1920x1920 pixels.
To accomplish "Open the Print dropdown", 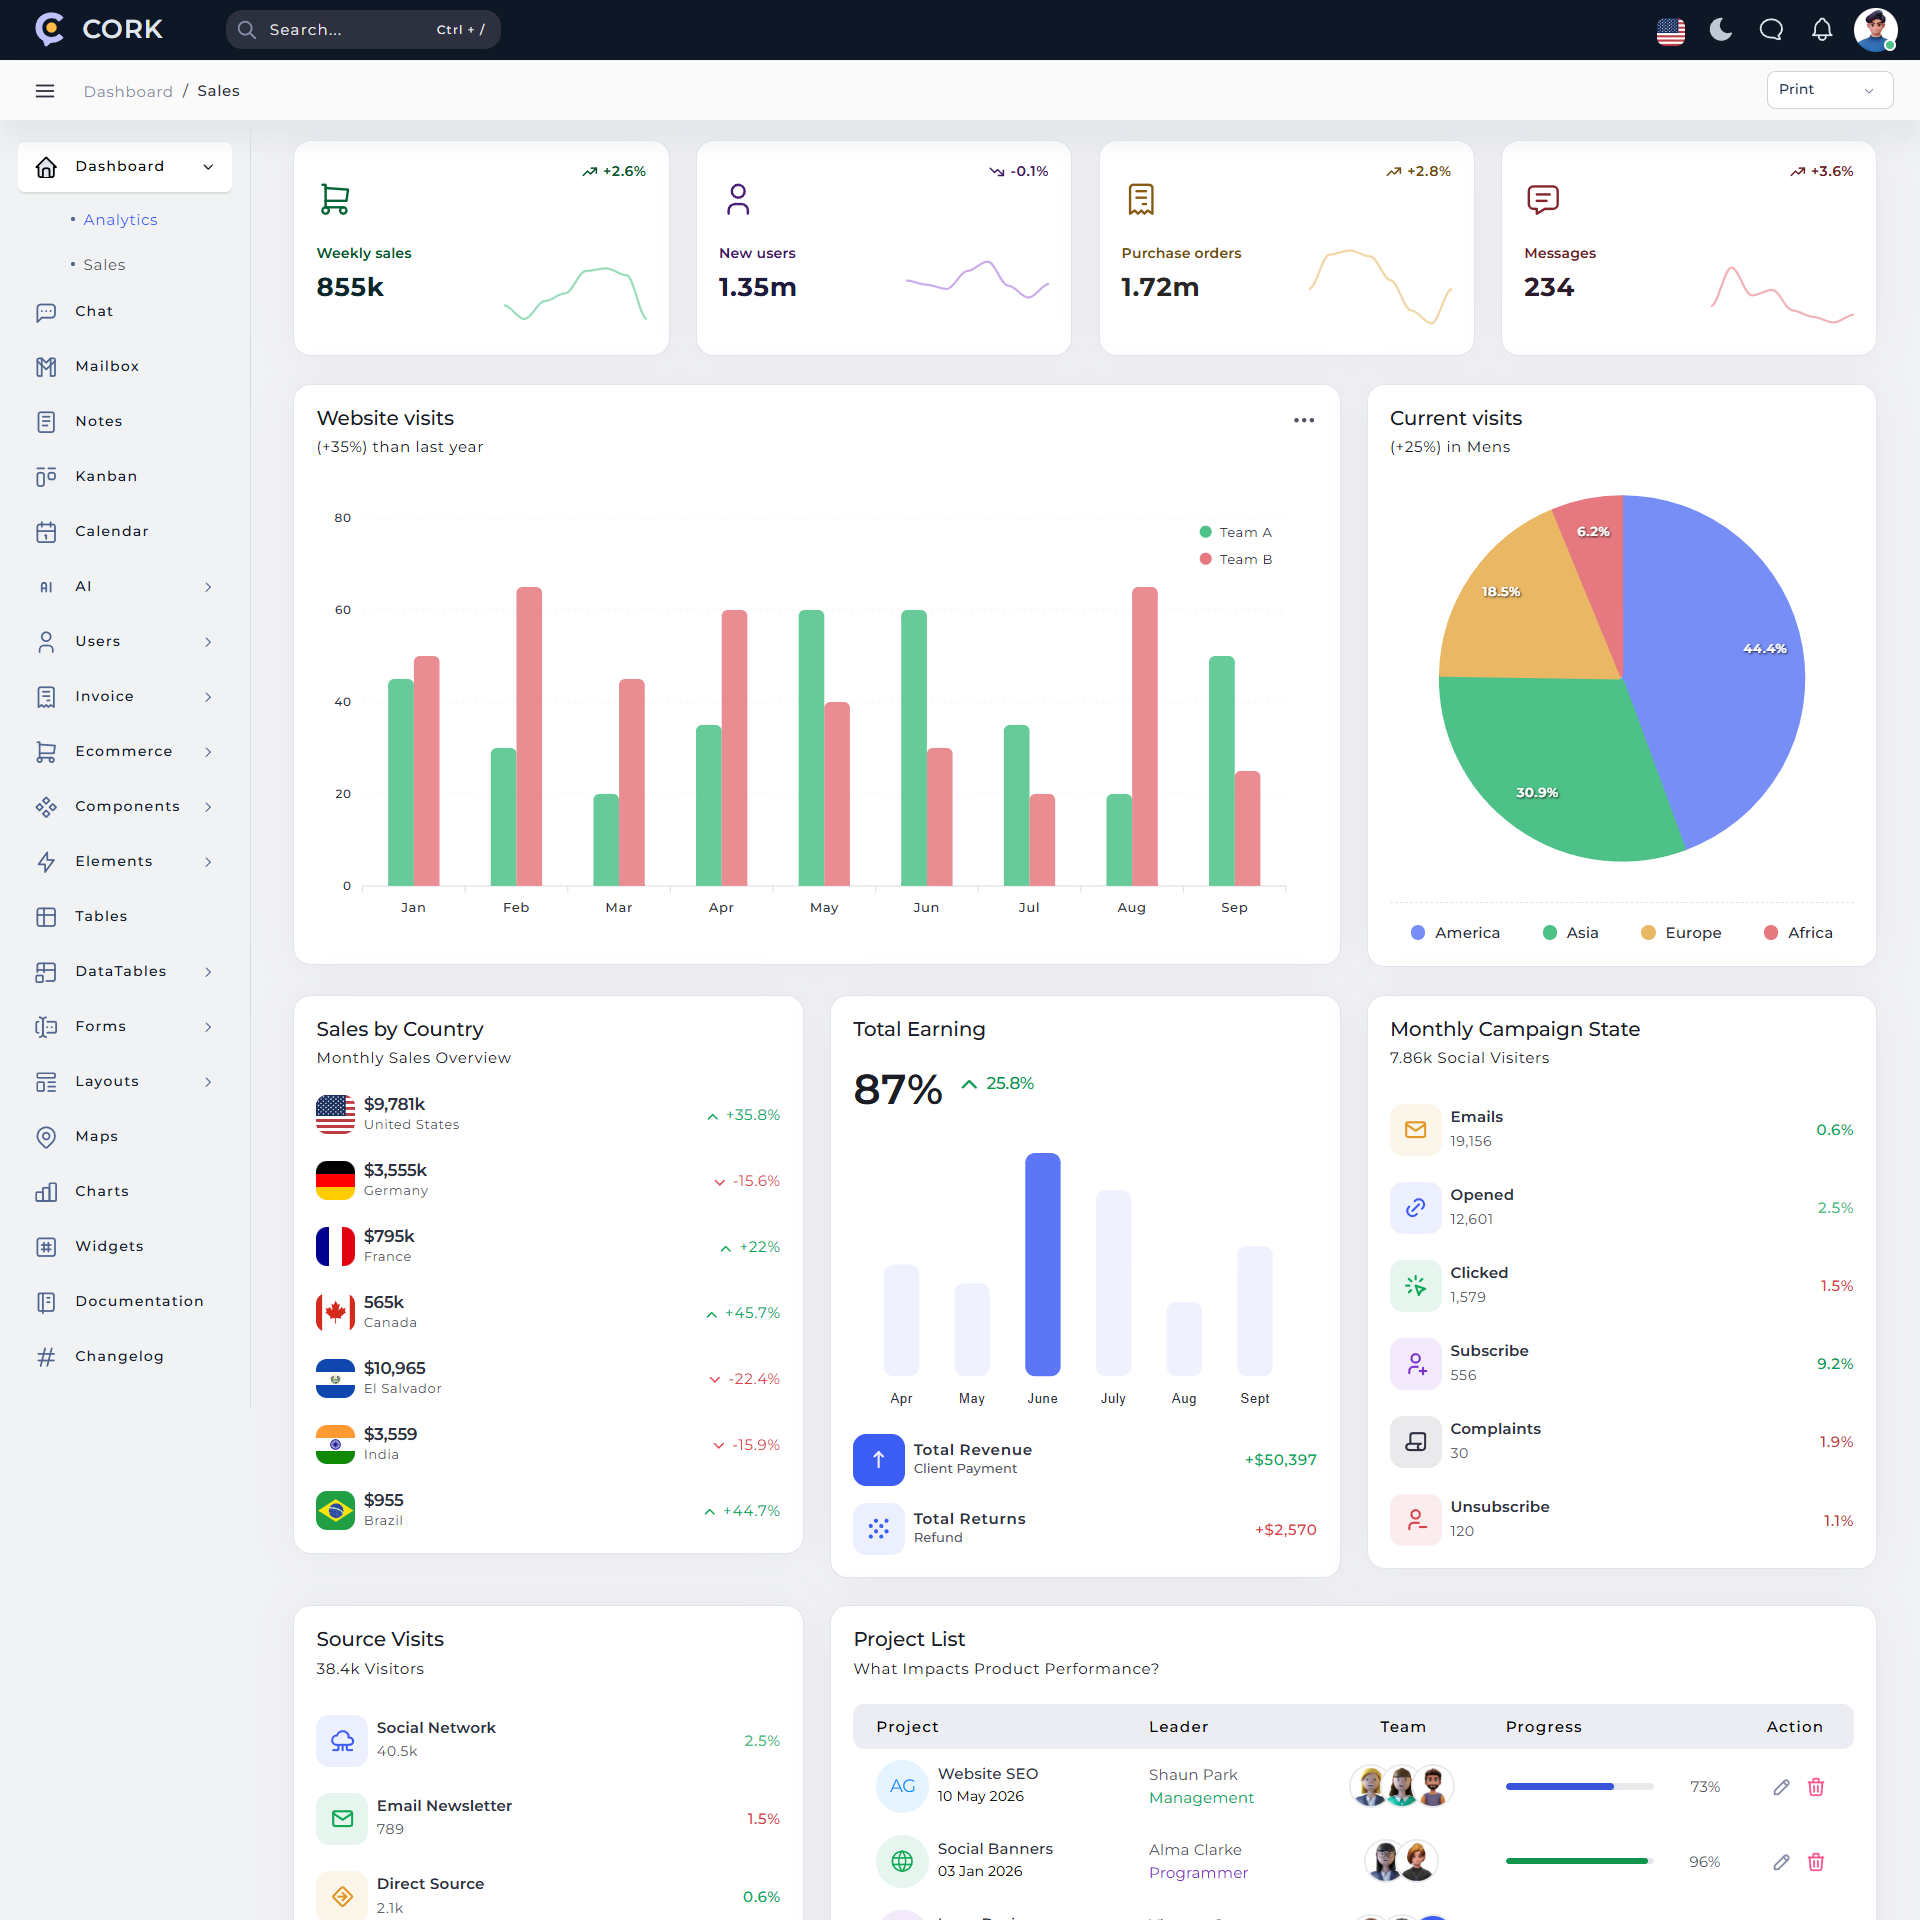I will click(x=1829, y=90).
